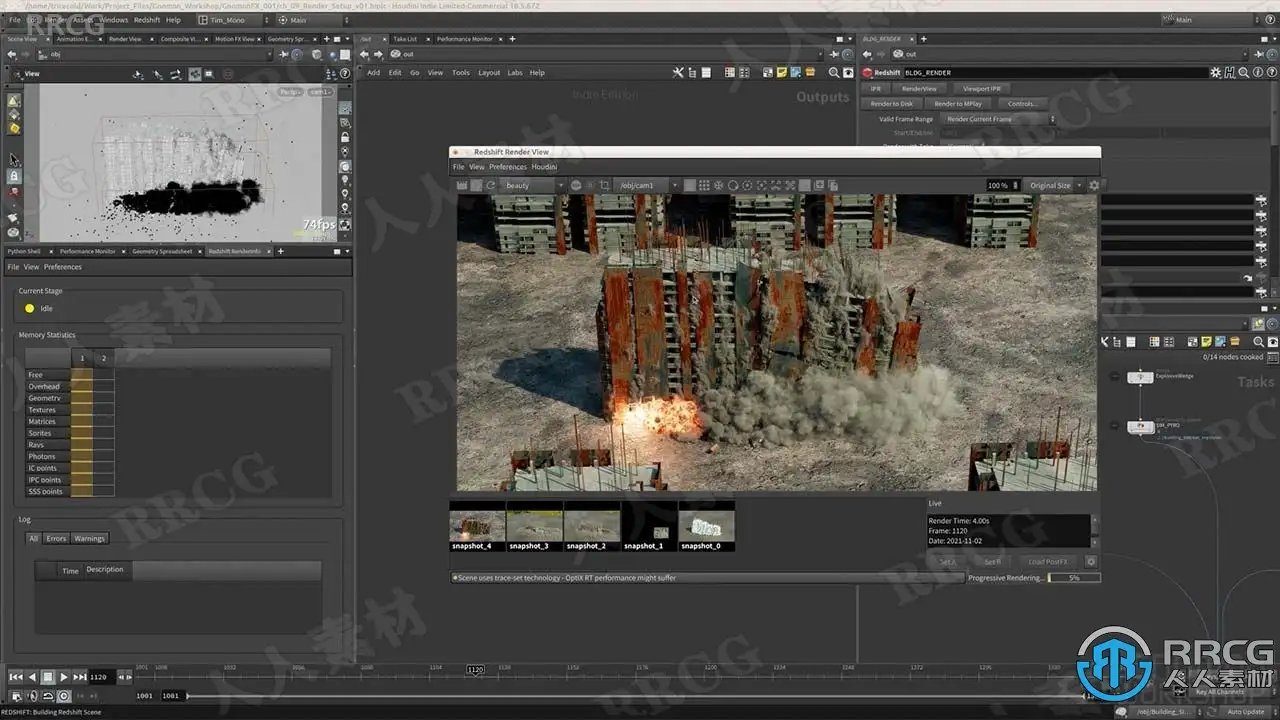The image size is (1280, 720).
Task: Expand the Original Size dropdown
Action: [1054, 185]
